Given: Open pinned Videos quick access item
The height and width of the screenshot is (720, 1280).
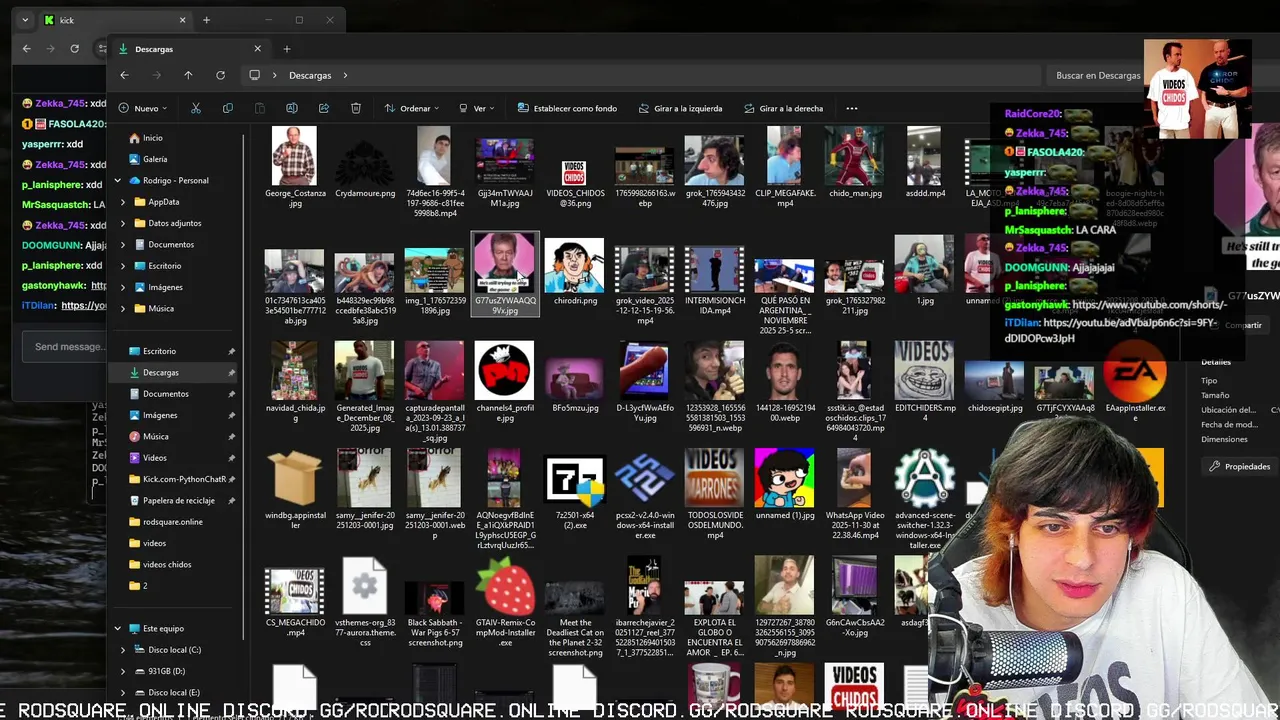Looking at the screenshot, I should [154, 458].
